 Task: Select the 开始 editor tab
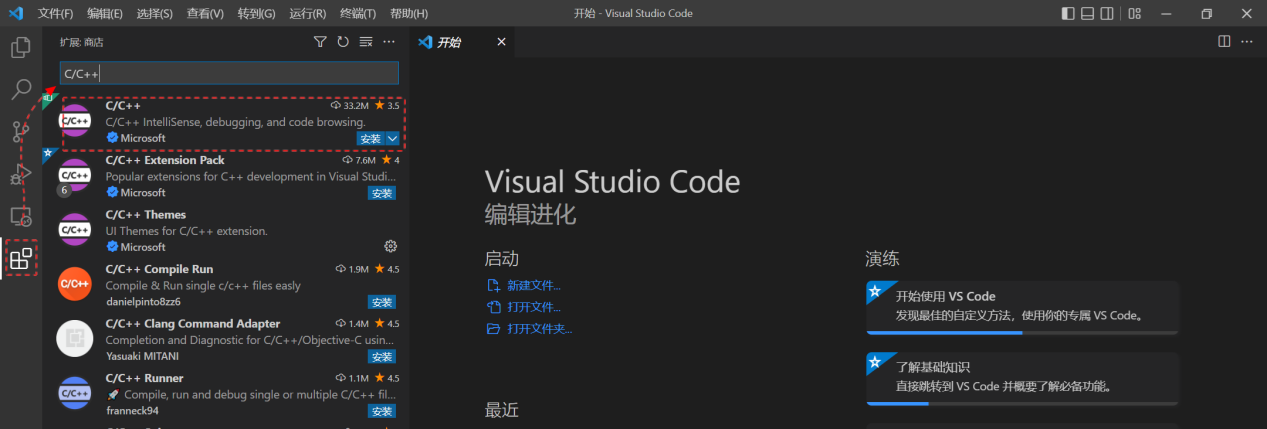coord(463,42)
